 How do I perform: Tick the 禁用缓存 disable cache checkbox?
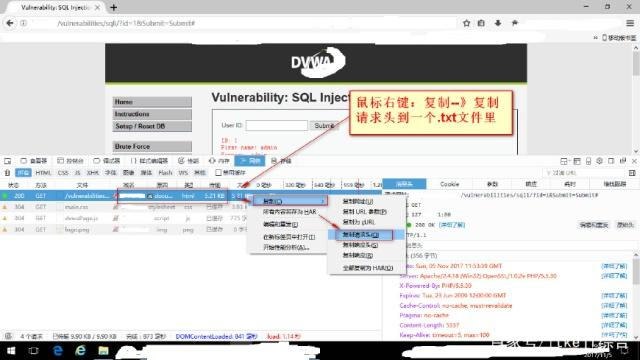pyautogui.click(x=218, y=173)
